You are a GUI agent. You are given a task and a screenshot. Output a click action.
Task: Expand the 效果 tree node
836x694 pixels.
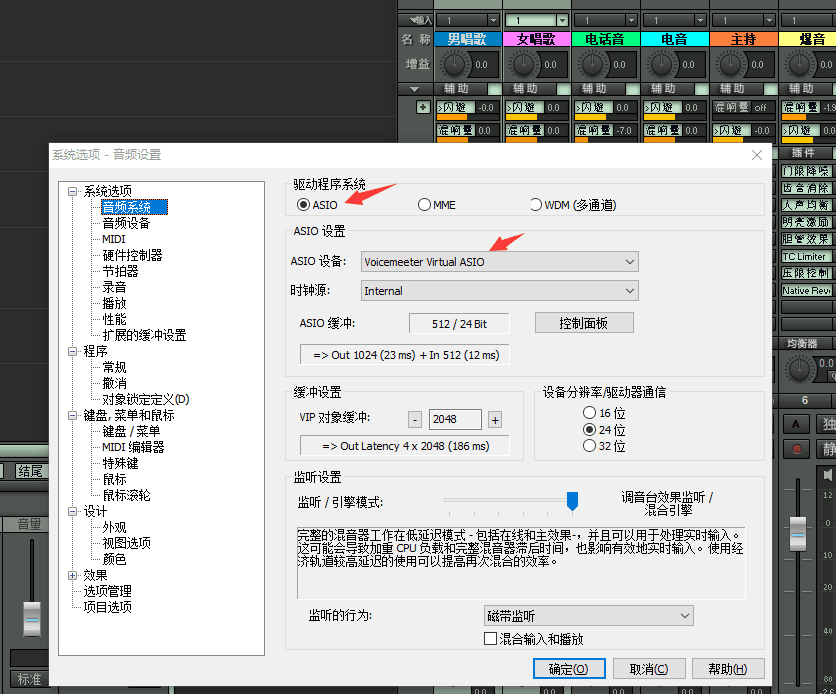click(x=73, y=575)
